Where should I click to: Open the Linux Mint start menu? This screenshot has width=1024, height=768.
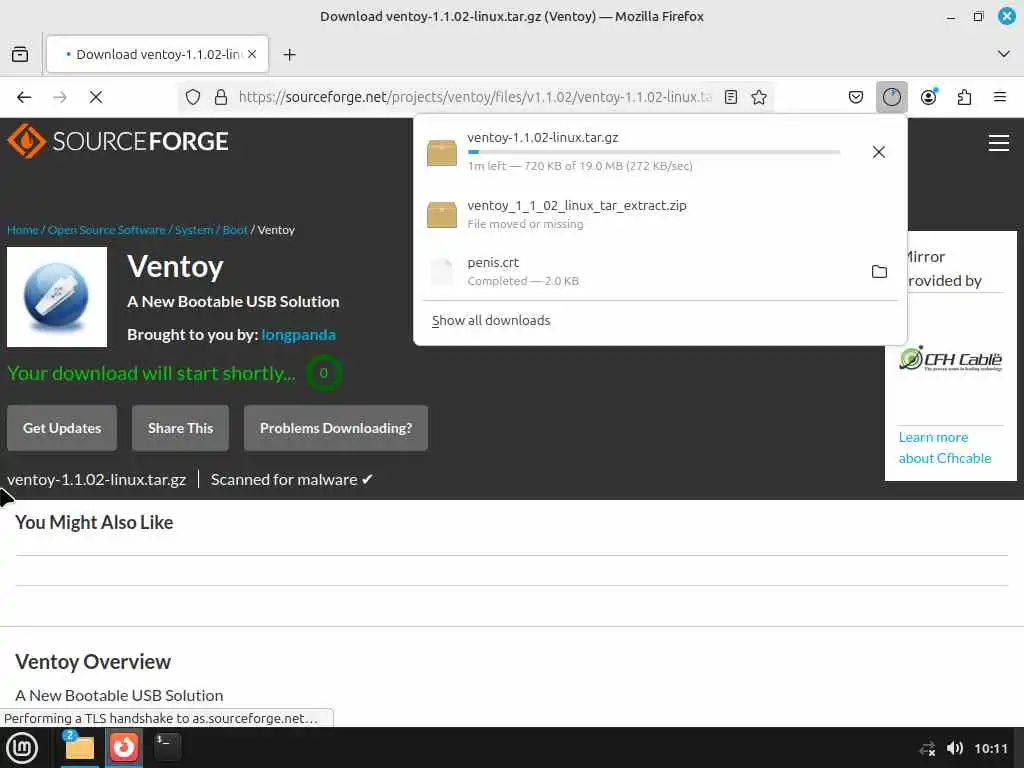pos(22,748)
